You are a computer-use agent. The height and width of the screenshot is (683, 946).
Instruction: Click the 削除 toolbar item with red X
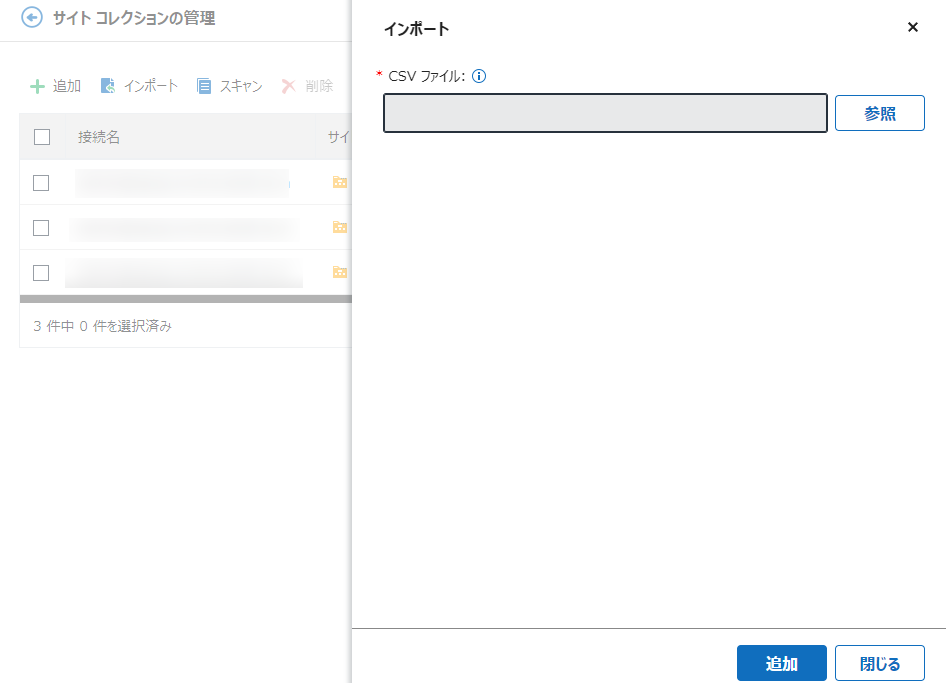point(307,86)
